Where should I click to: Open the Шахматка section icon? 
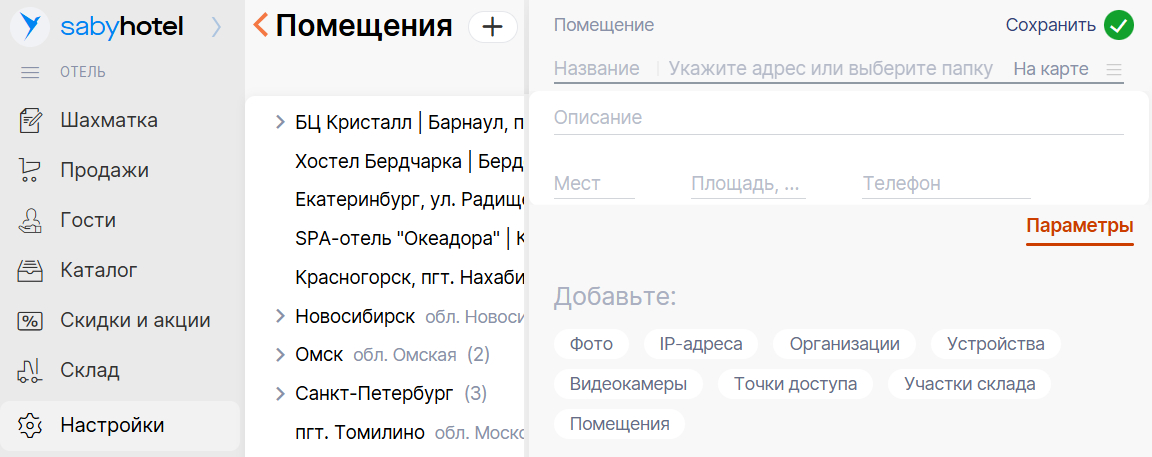click(x=31, y=121)
